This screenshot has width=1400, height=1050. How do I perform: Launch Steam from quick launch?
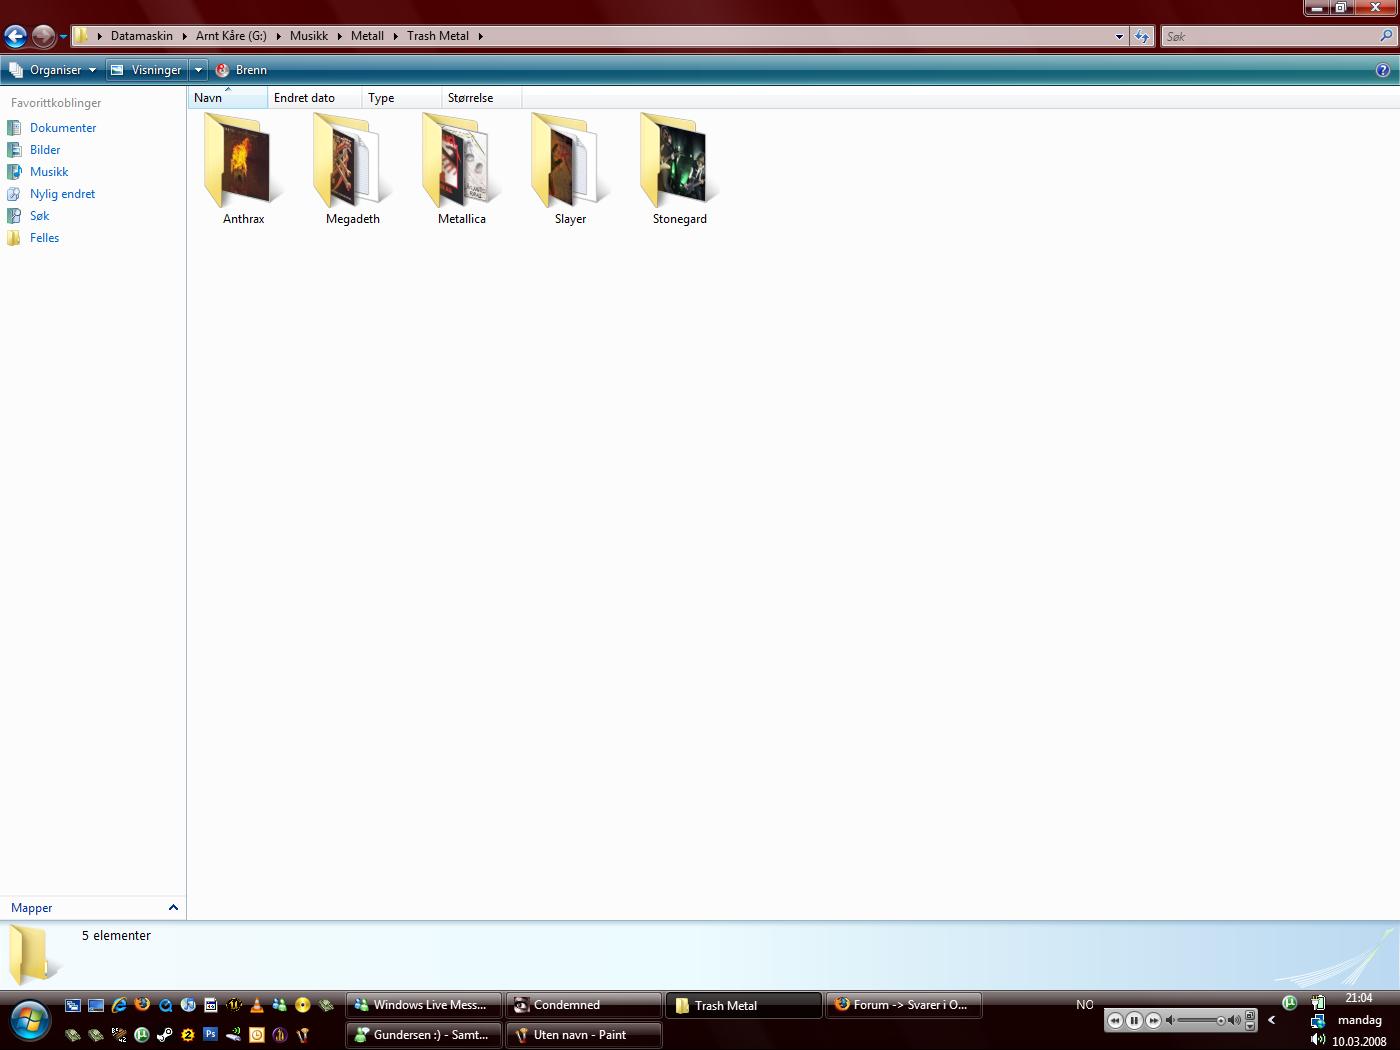click(x=165, y=1035)
